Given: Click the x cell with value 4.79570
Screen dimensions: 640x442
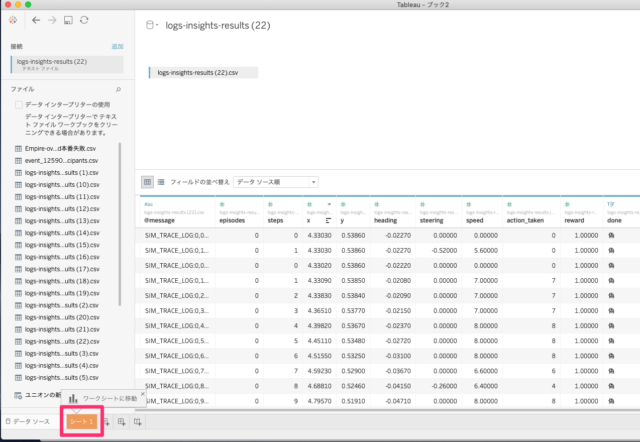Looking at the screenshot, I should pyautogui.click(x=320, y=401).
